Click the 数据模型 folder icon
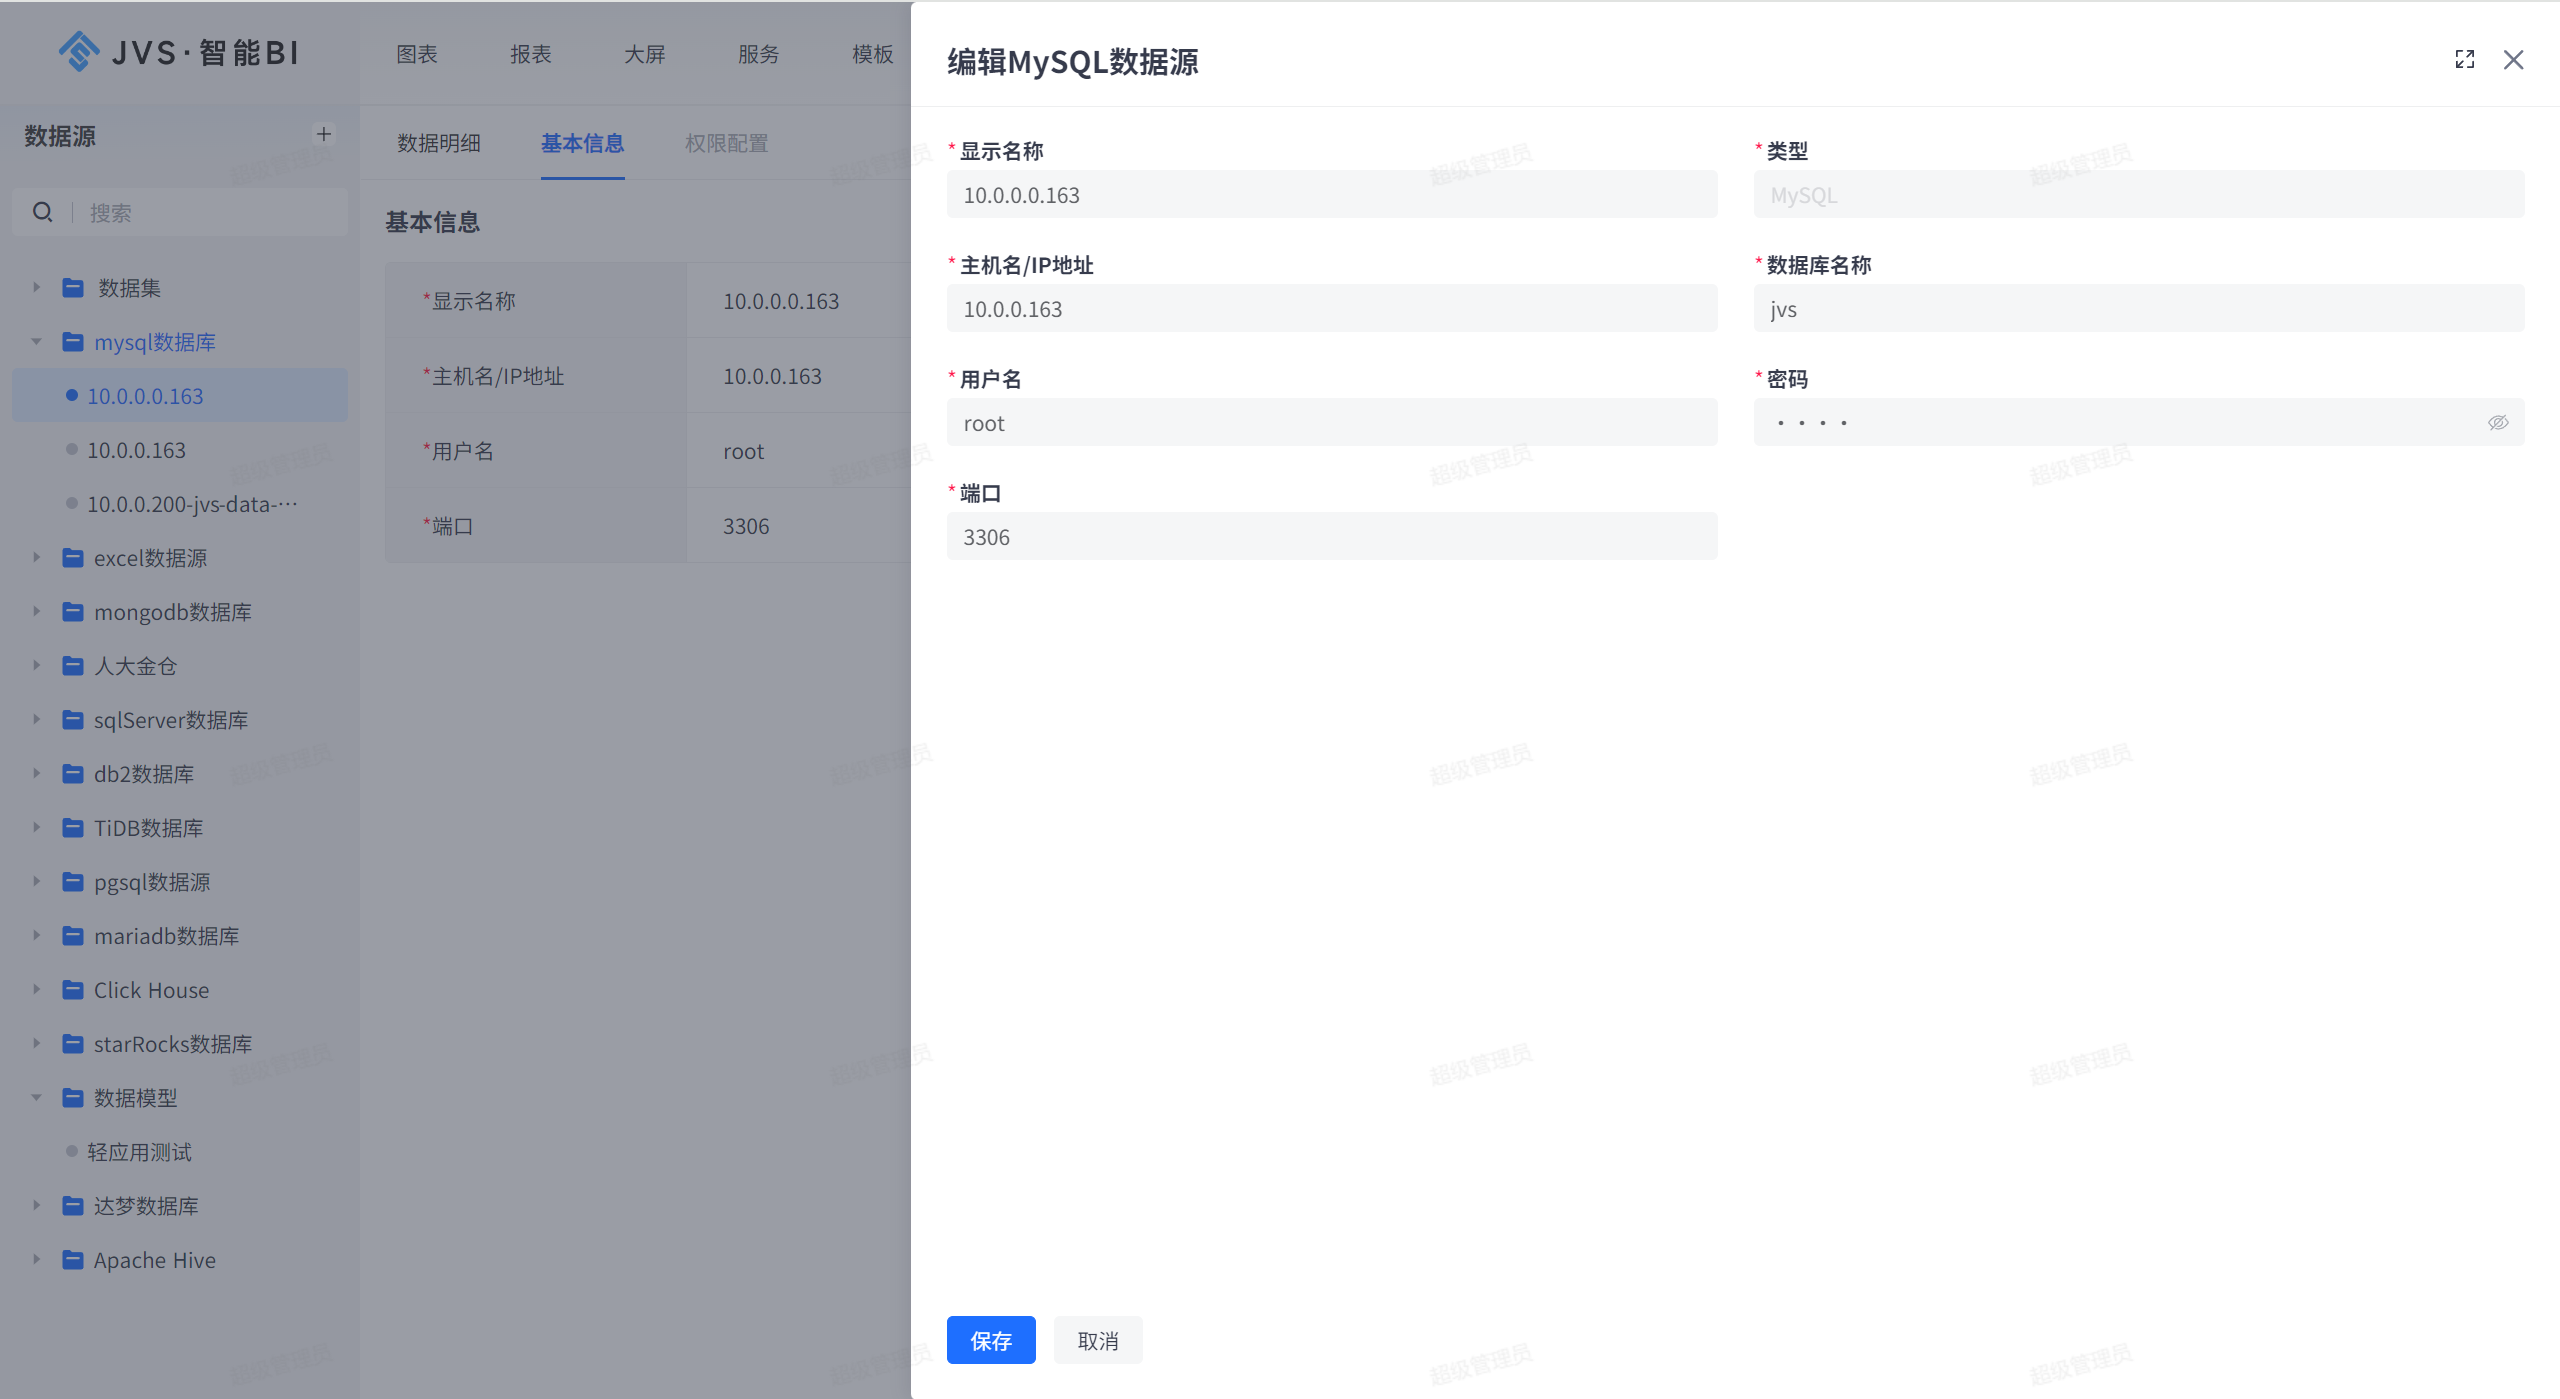This screenshot has width=2560, height=1399. (x=73, y=1098)
